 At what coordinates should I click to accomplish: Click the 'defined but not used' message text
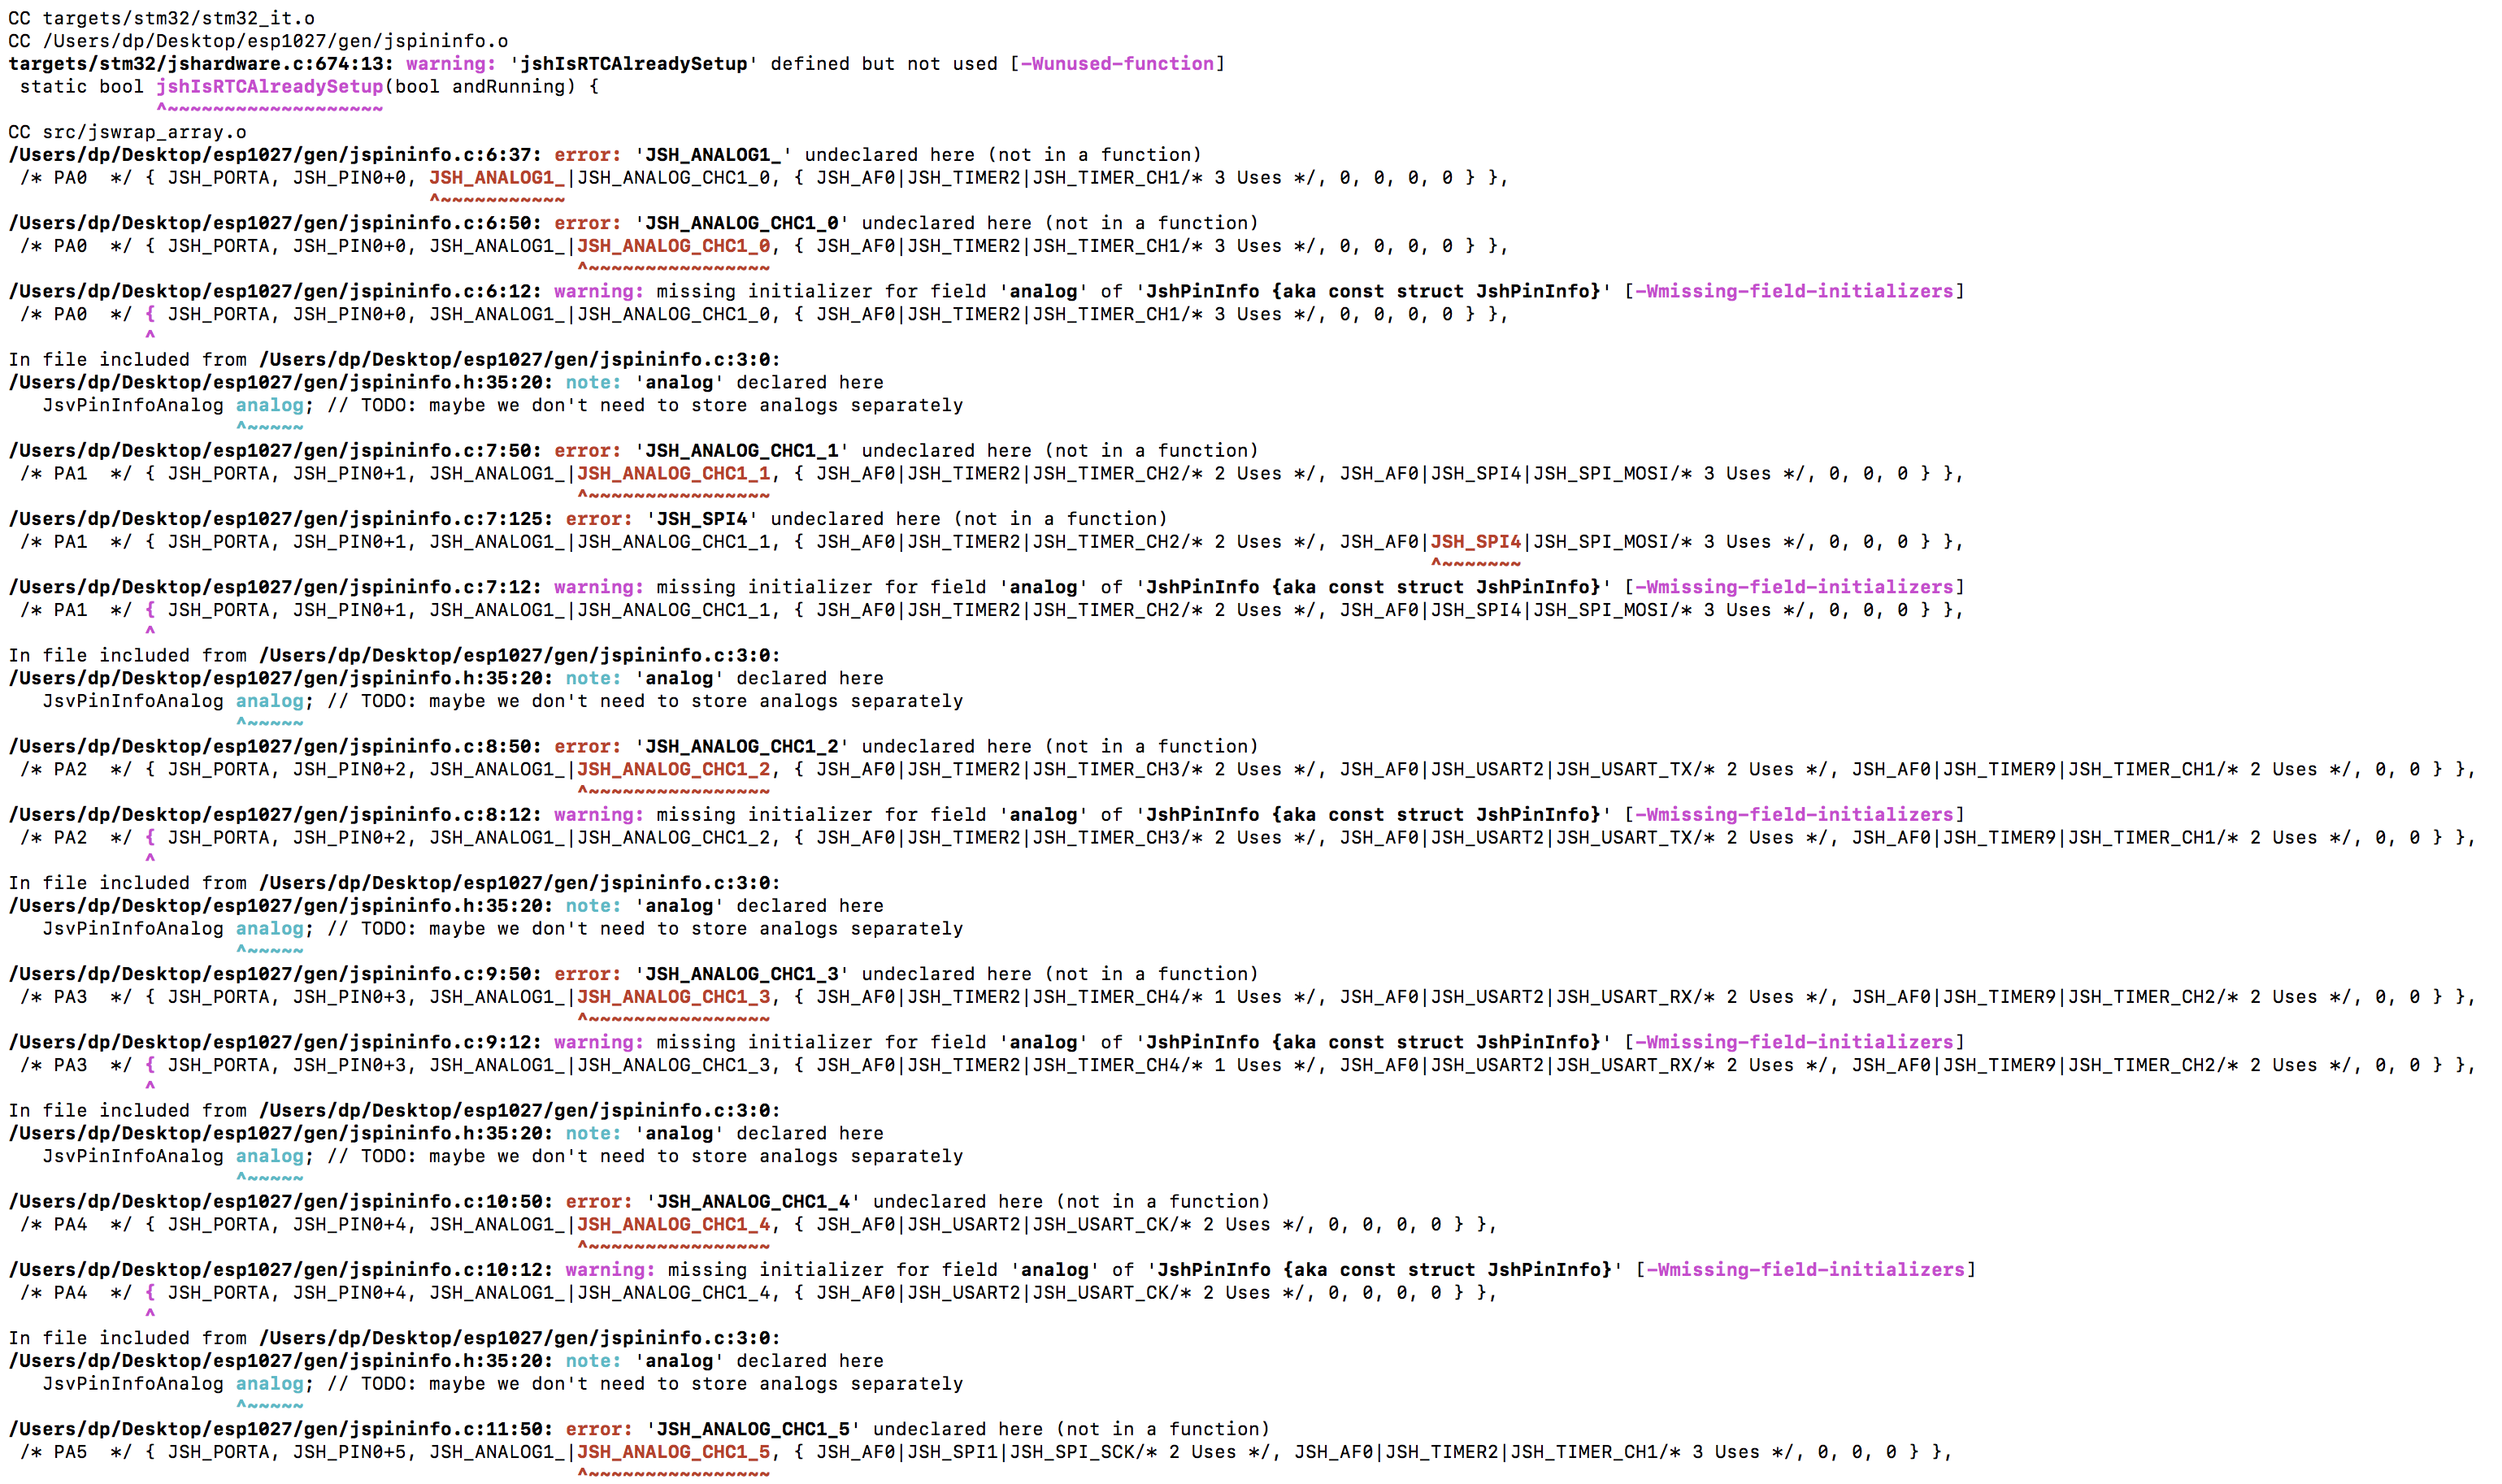(884, 64)
